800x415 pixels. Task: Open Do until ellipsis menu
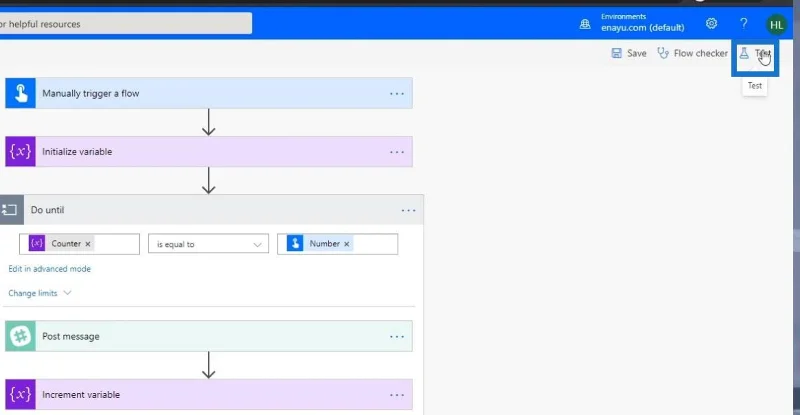pos(408,210)
